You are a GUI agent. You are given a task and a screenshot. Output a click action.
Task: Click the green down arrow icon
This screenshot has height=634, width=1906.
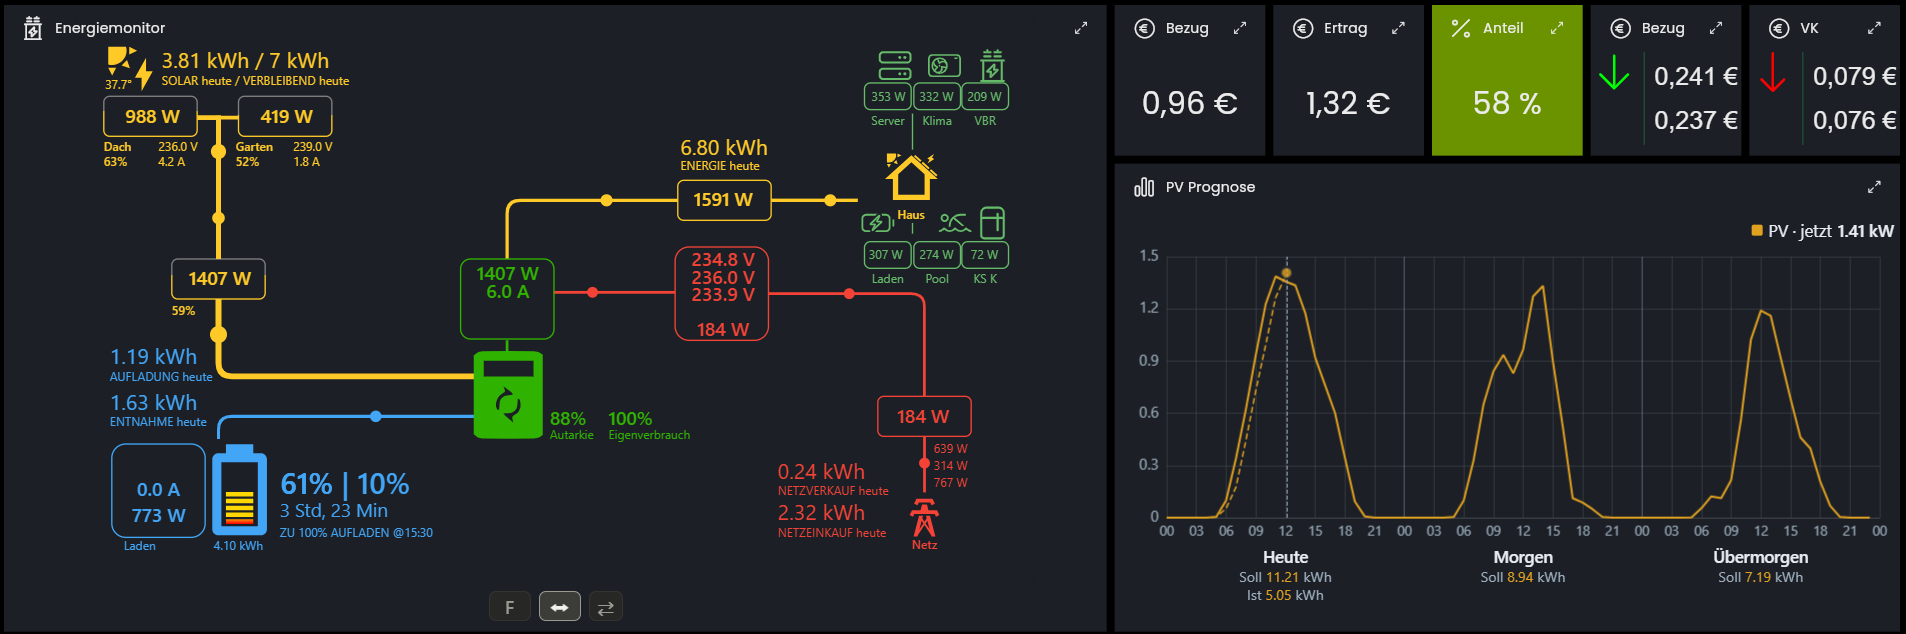tap(1614, 73)
